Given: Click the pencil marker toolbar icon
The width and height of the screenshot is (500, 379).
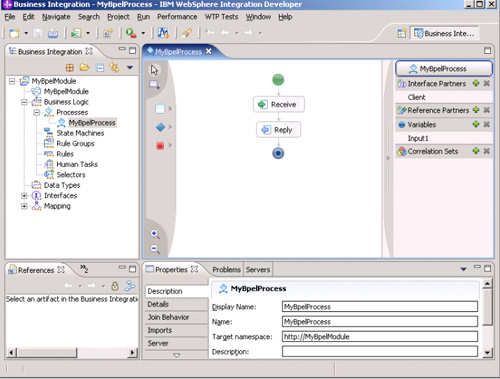Looking at the screenshot, I should [187, 33].
